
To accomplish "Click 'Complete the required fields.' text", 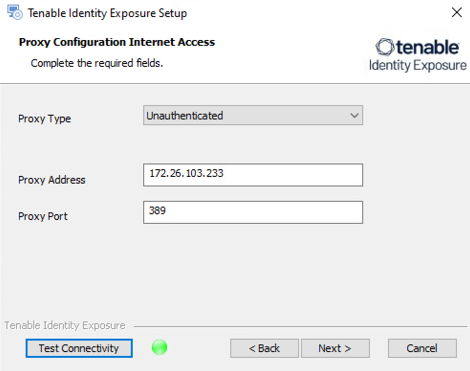I will point(97,63).
